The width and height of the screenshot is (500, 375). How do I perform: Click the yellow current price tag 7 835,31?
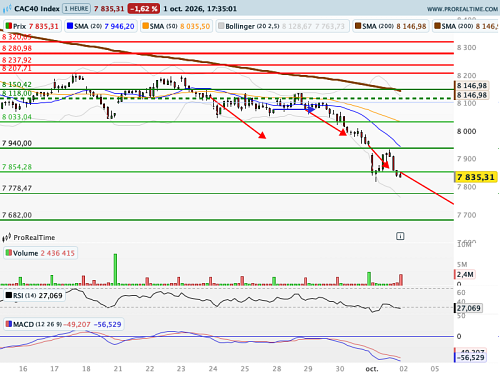476,177
